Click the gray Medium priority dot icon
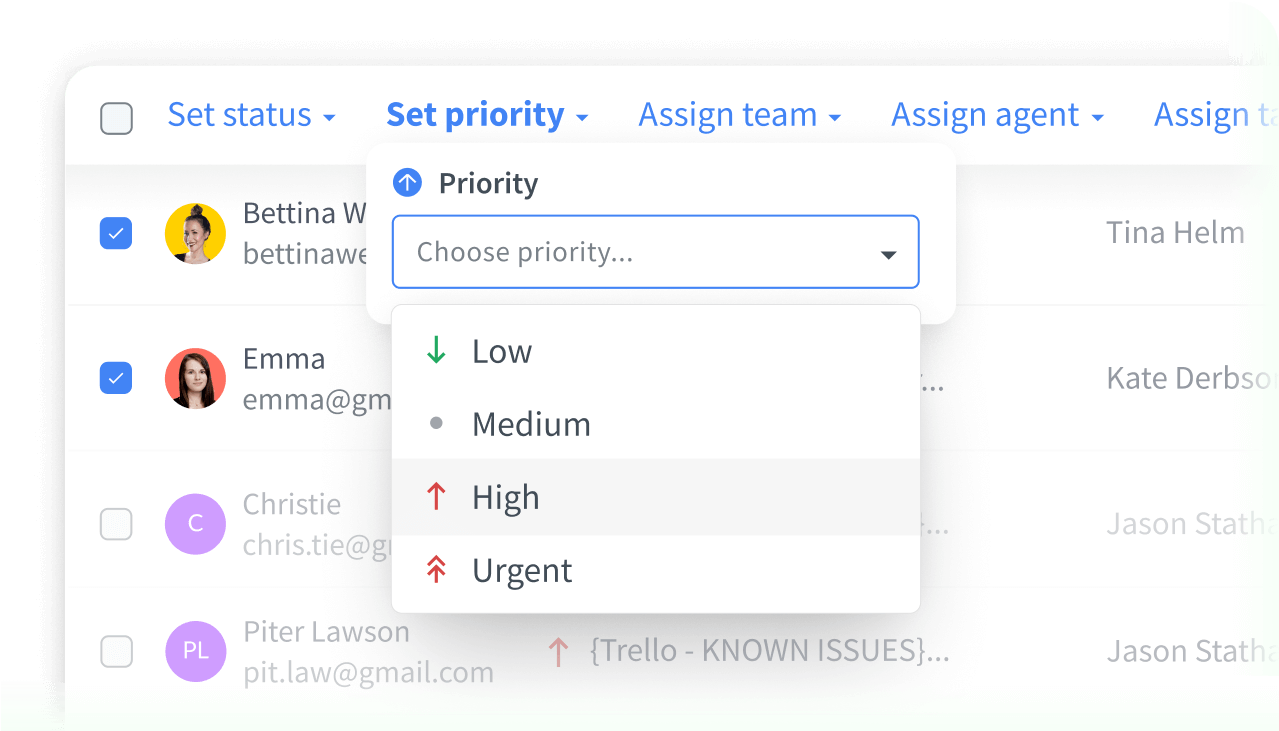 pos(437,423)
